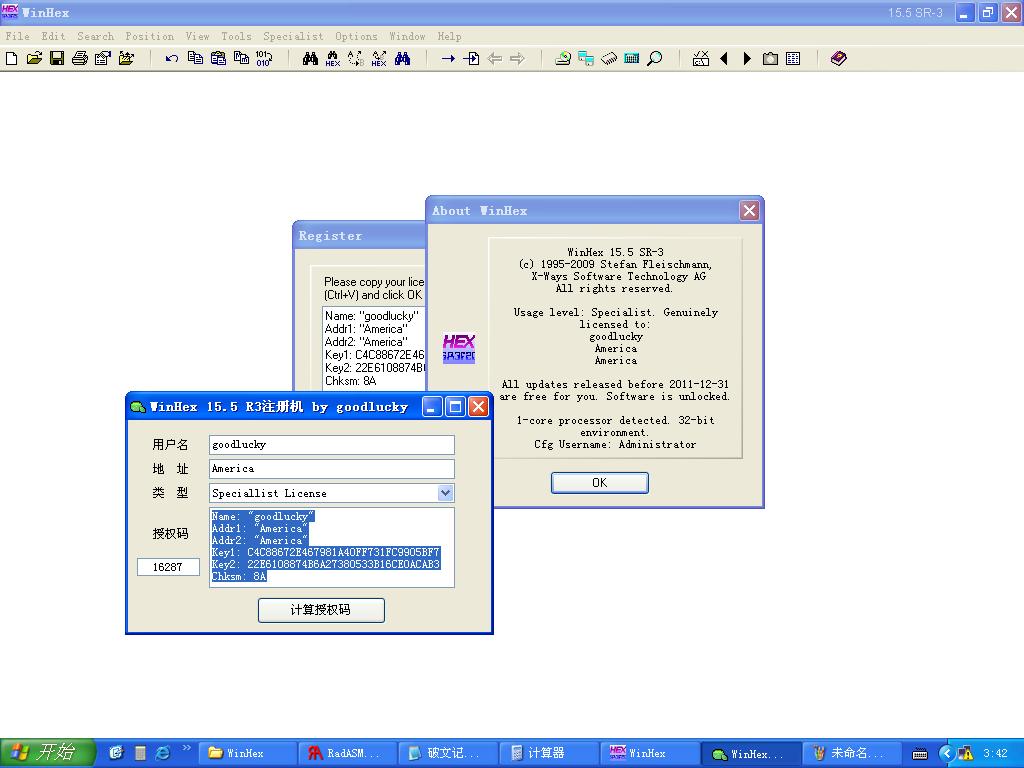Click the New file icon
The width and height of the screenshot is (1024, 768).
point(11,59)
